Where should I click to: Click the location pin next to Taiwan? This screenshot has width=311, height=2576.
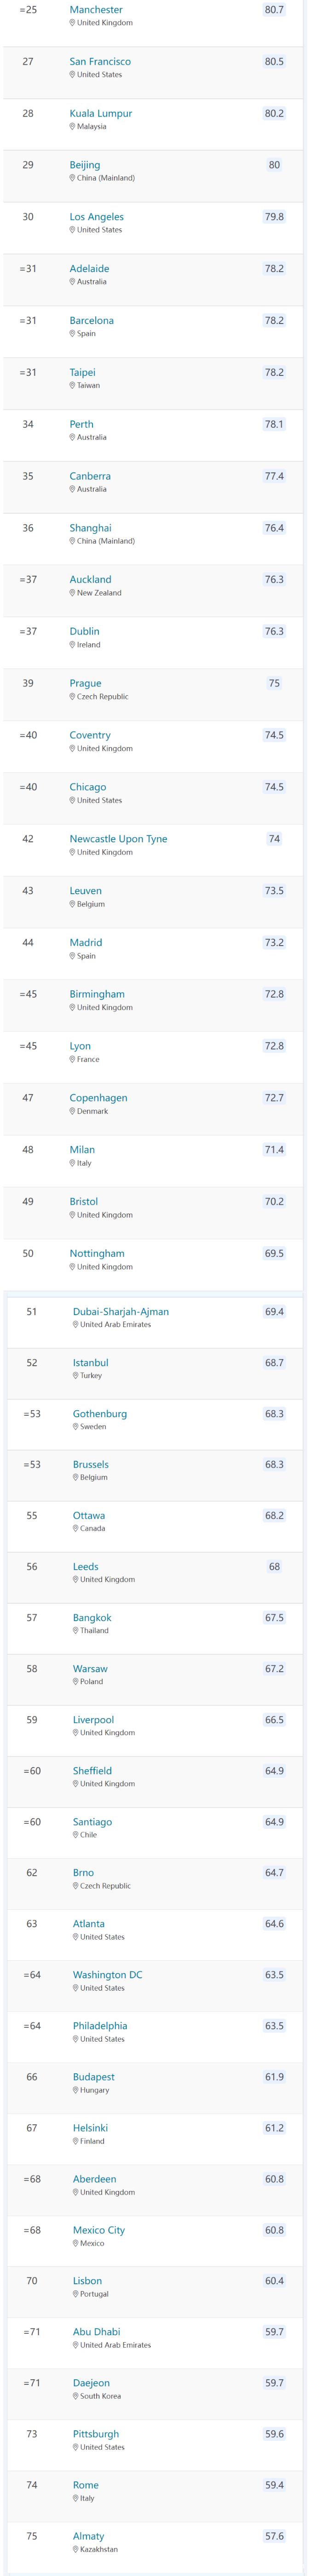tap(73, 386)
